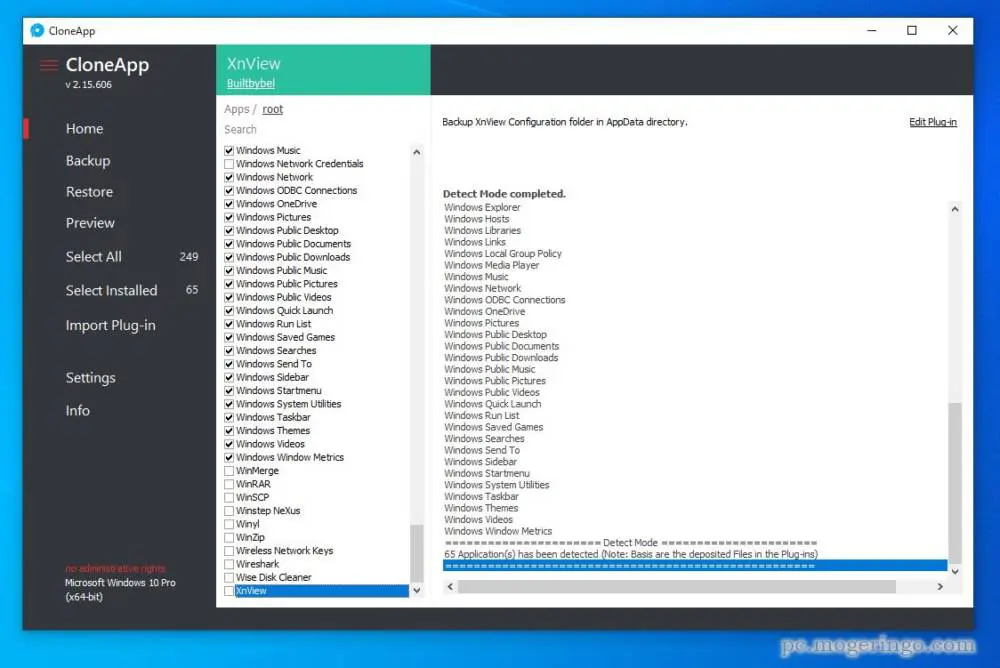
Task: Click the log panel scroll down arrow
Action: [955, 572]
